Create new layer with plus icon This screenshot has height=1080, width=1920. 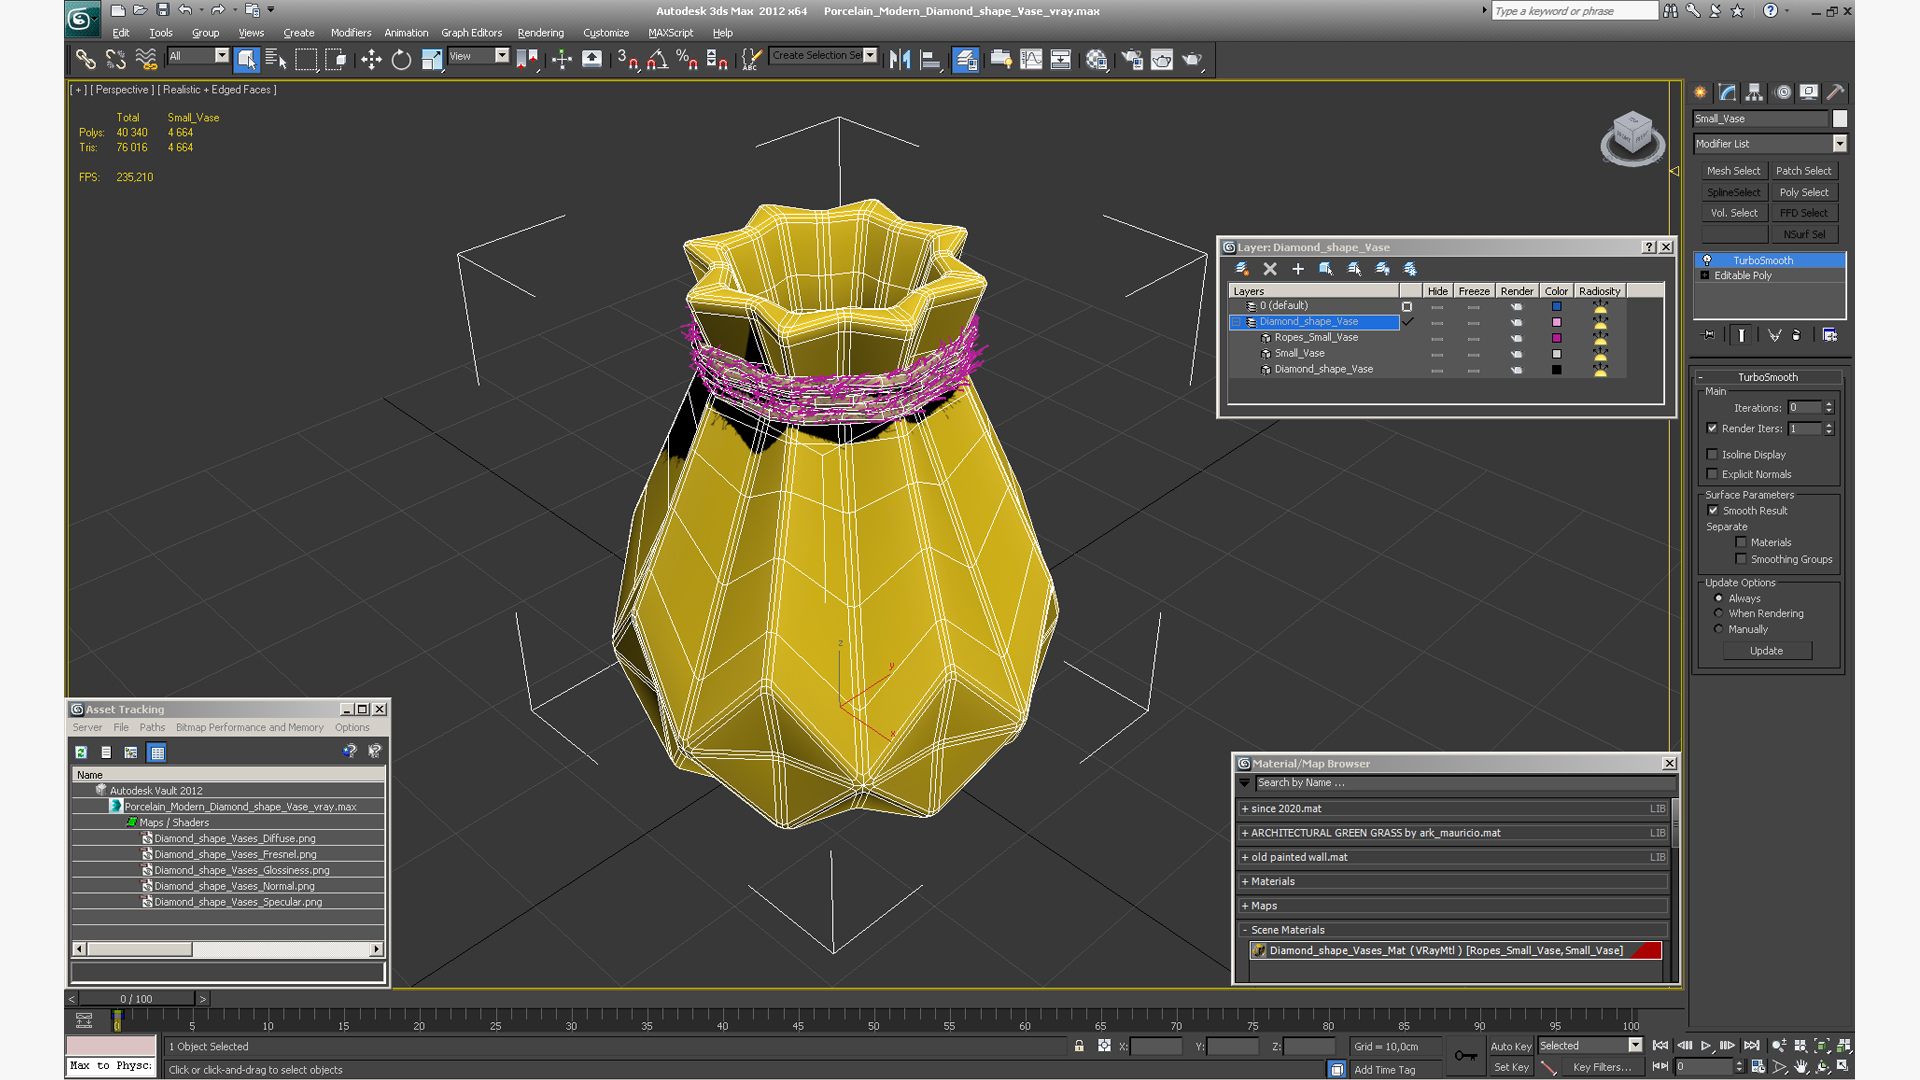coord(1298,269)
